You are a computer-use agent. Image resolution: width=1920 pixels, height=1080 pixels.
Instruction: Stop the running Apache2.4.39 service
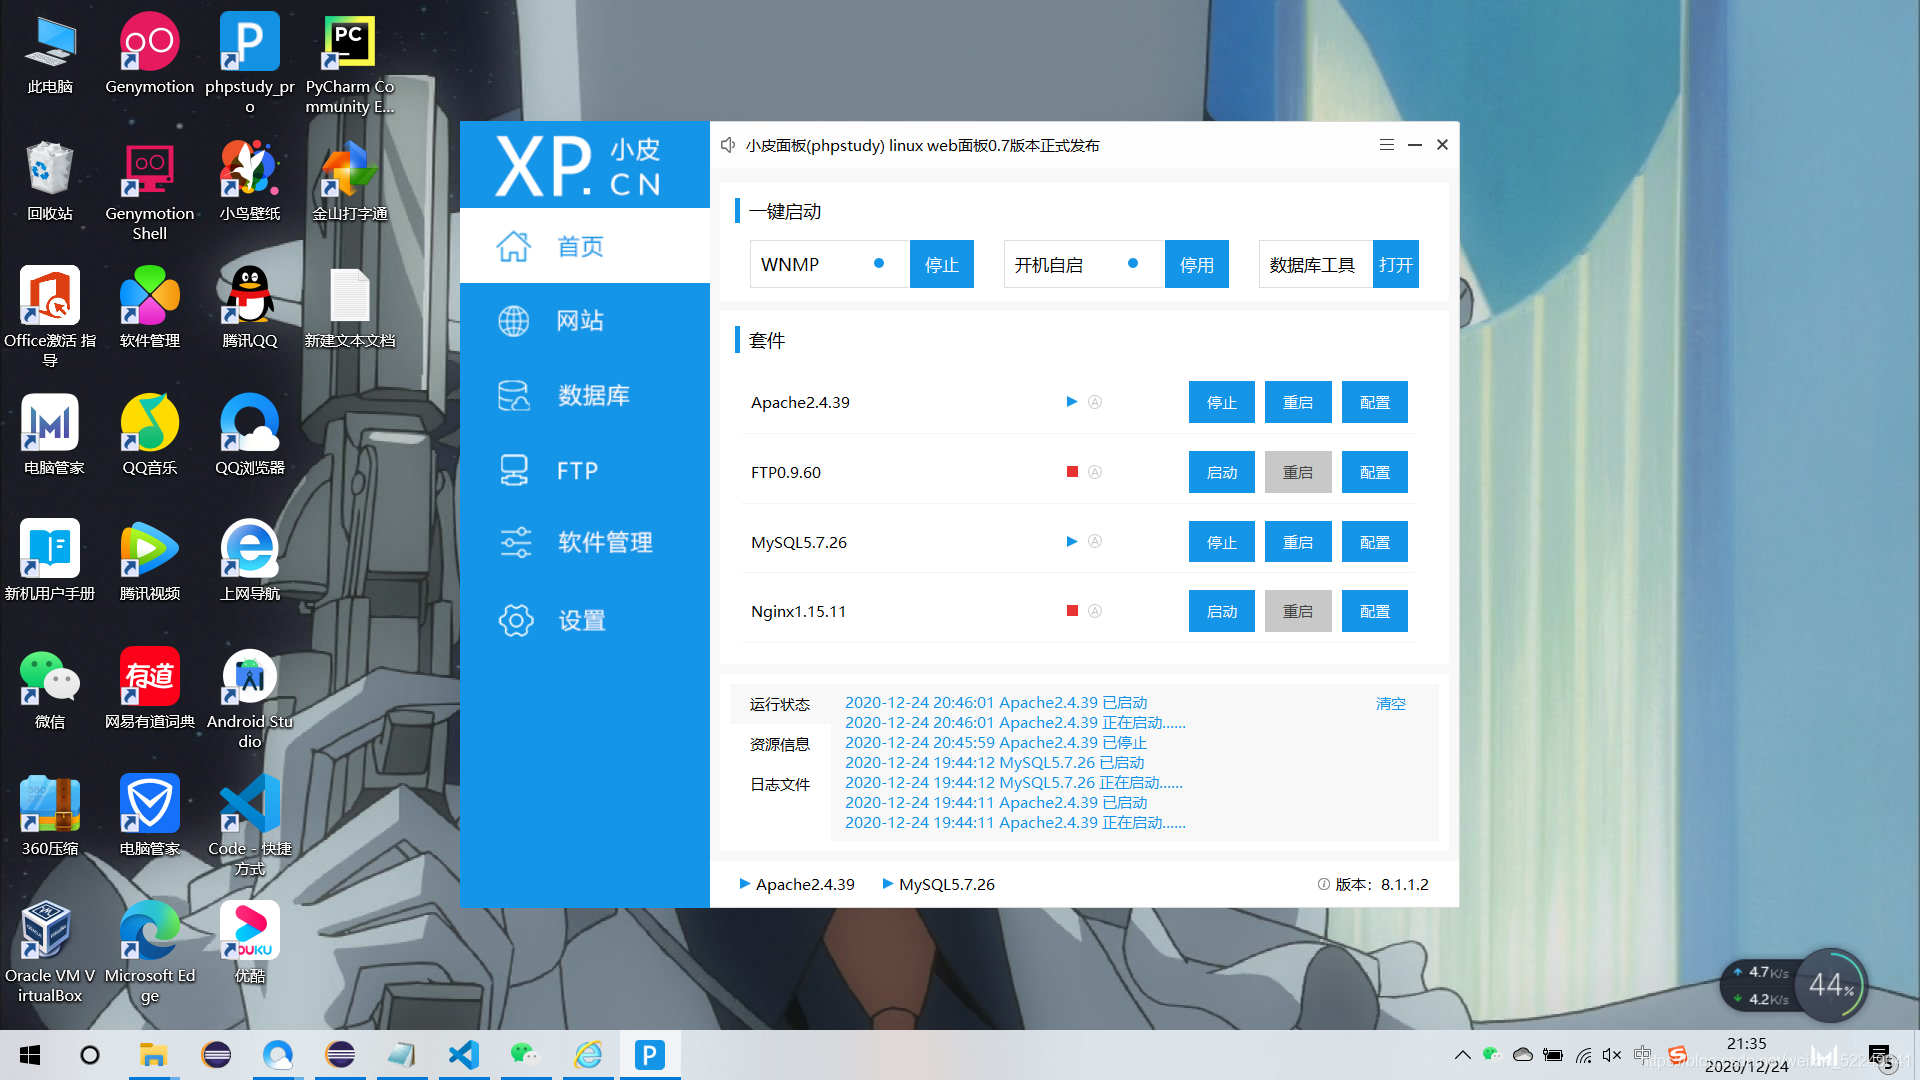[x=1221, y=402]
